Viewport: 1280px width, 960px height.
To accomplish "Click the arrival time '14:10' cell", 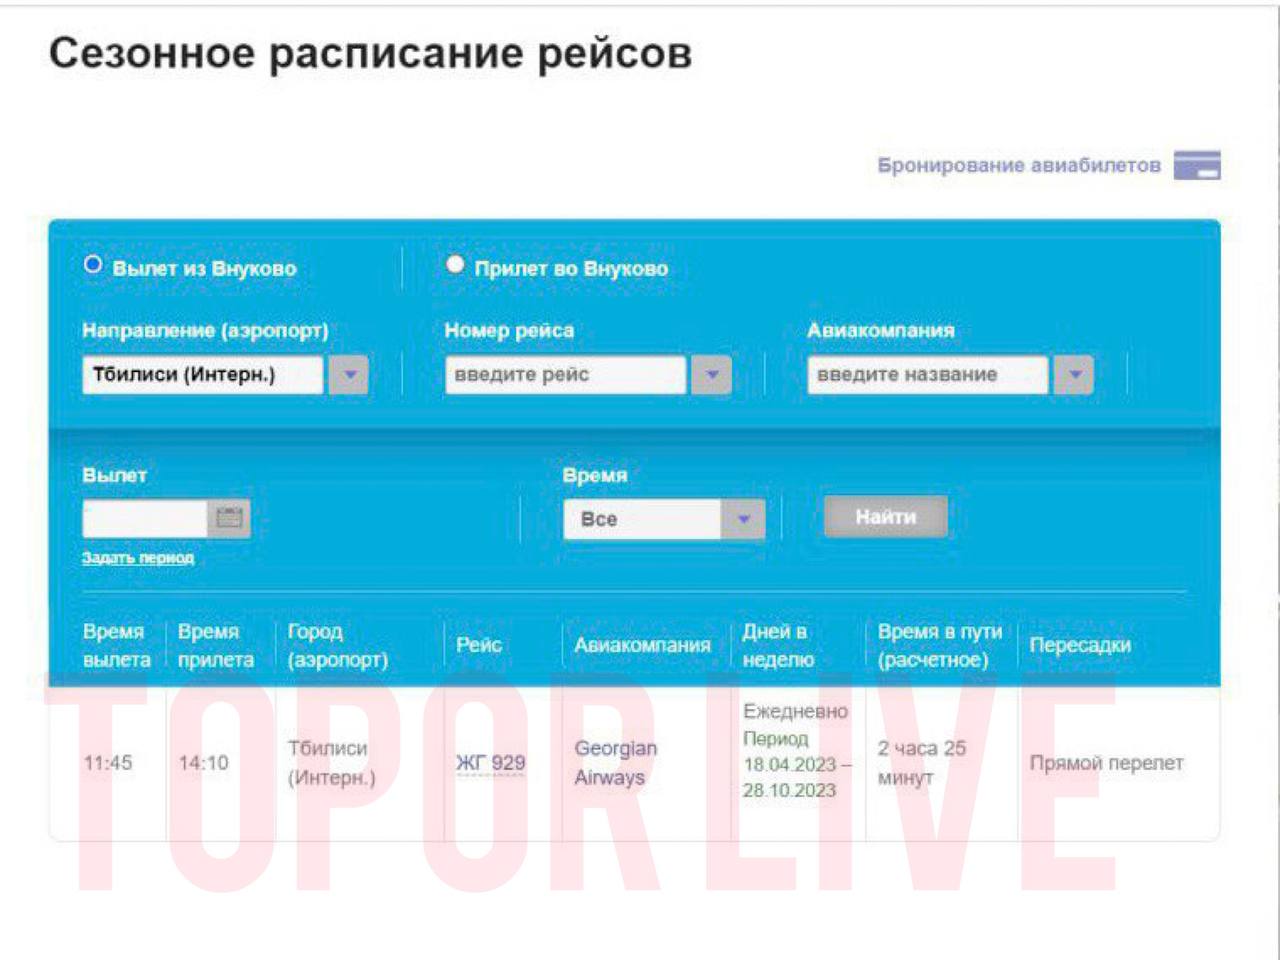I will (x=203, y=763).
